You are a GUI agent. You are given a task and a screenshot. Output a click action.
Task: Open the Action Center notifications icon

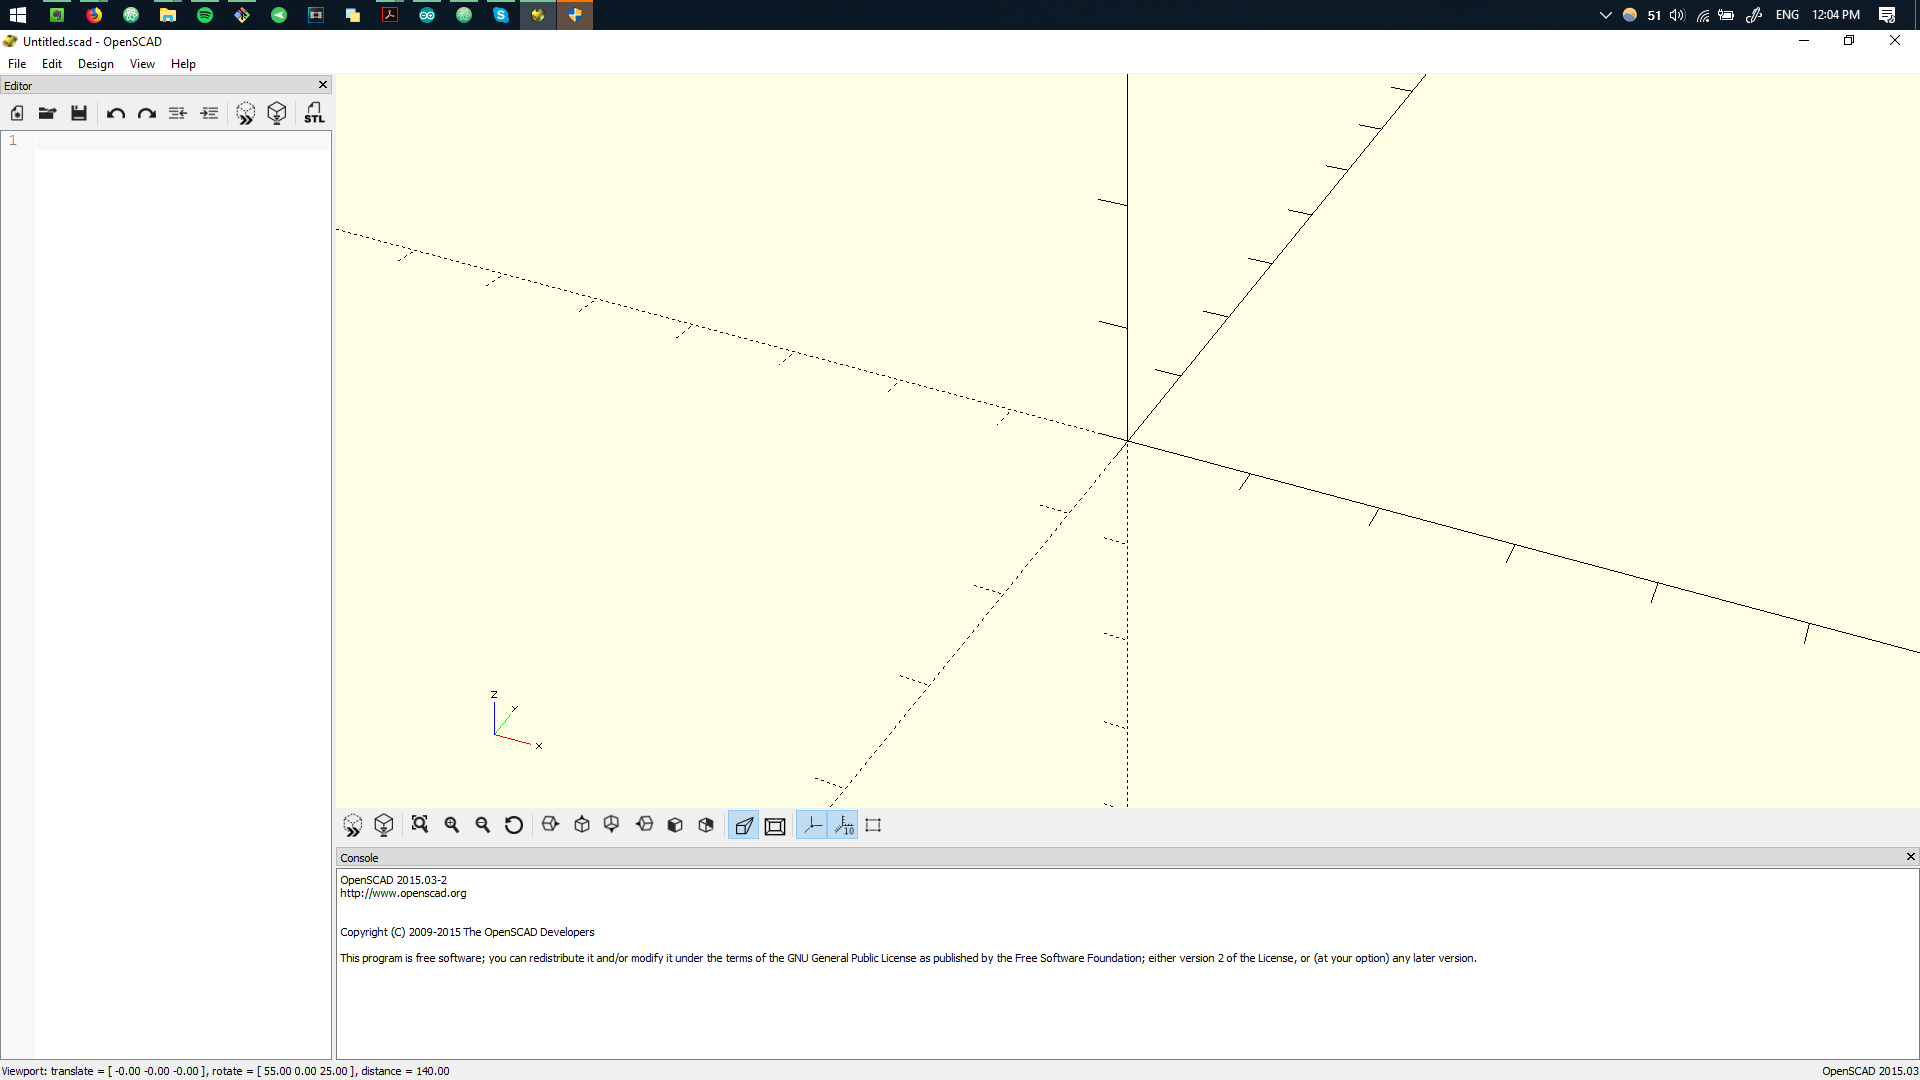click(x=1887, y=15)
